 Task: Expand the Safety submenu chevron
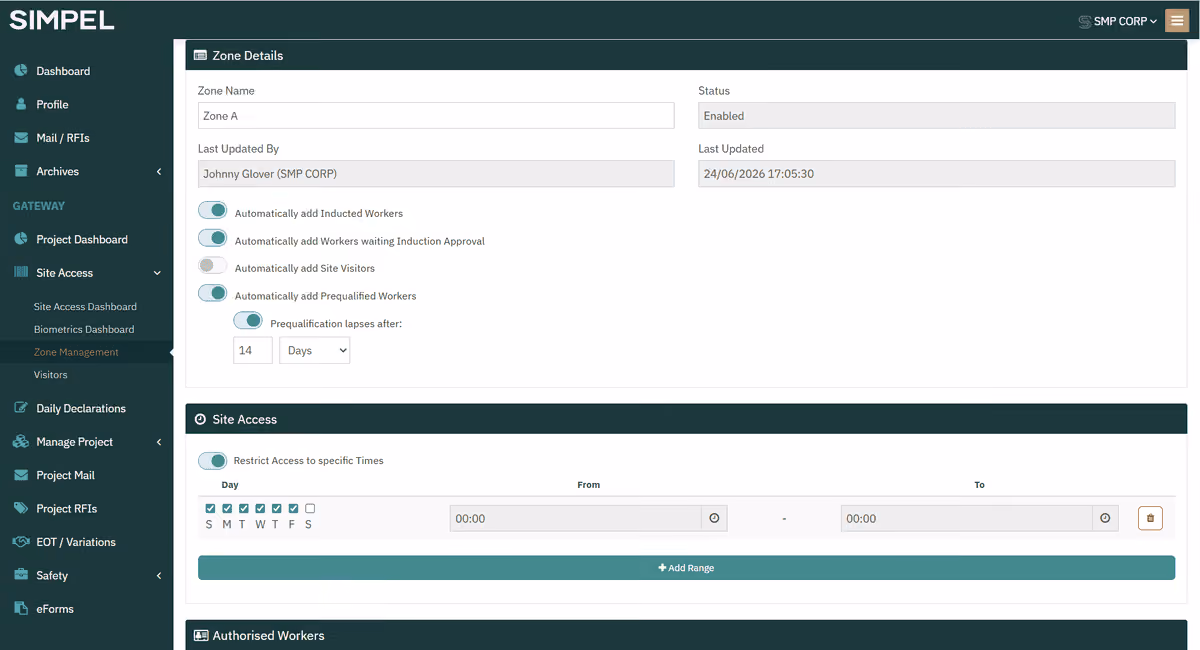click(x=159, y=576)
